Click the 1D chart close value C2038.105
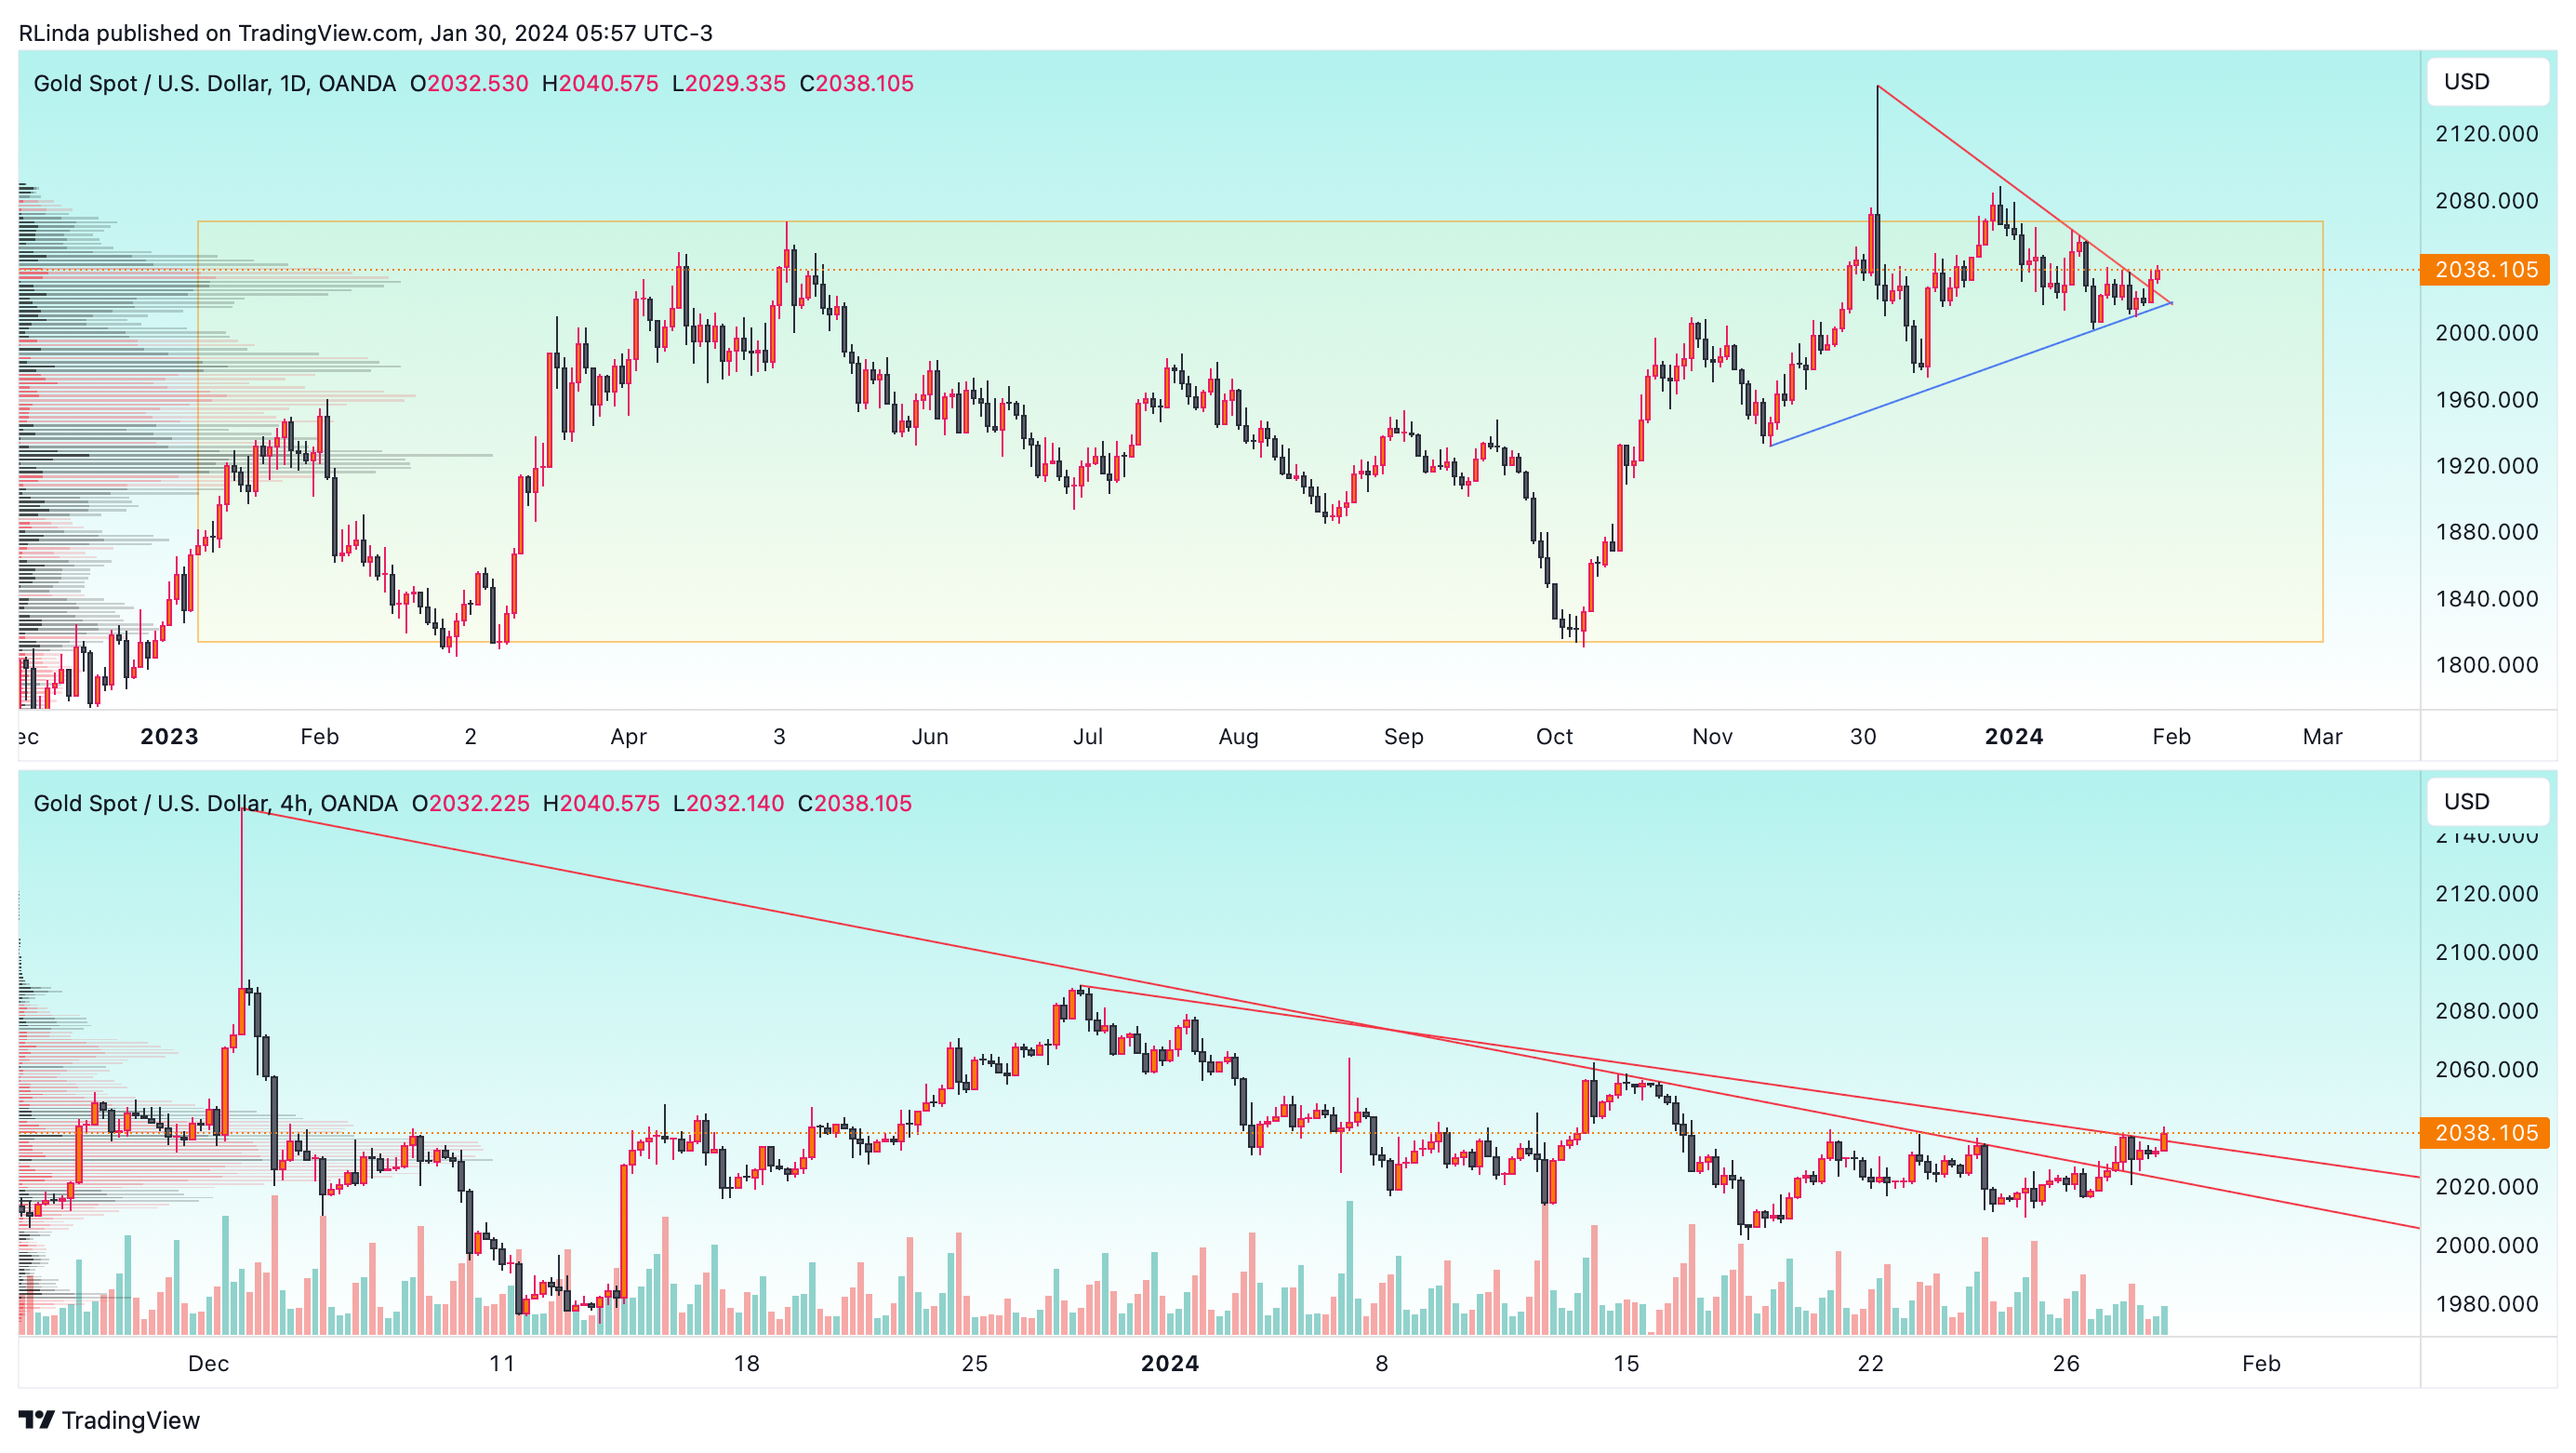This screenshot has height=1453, width=2576. tap(857, 83)
